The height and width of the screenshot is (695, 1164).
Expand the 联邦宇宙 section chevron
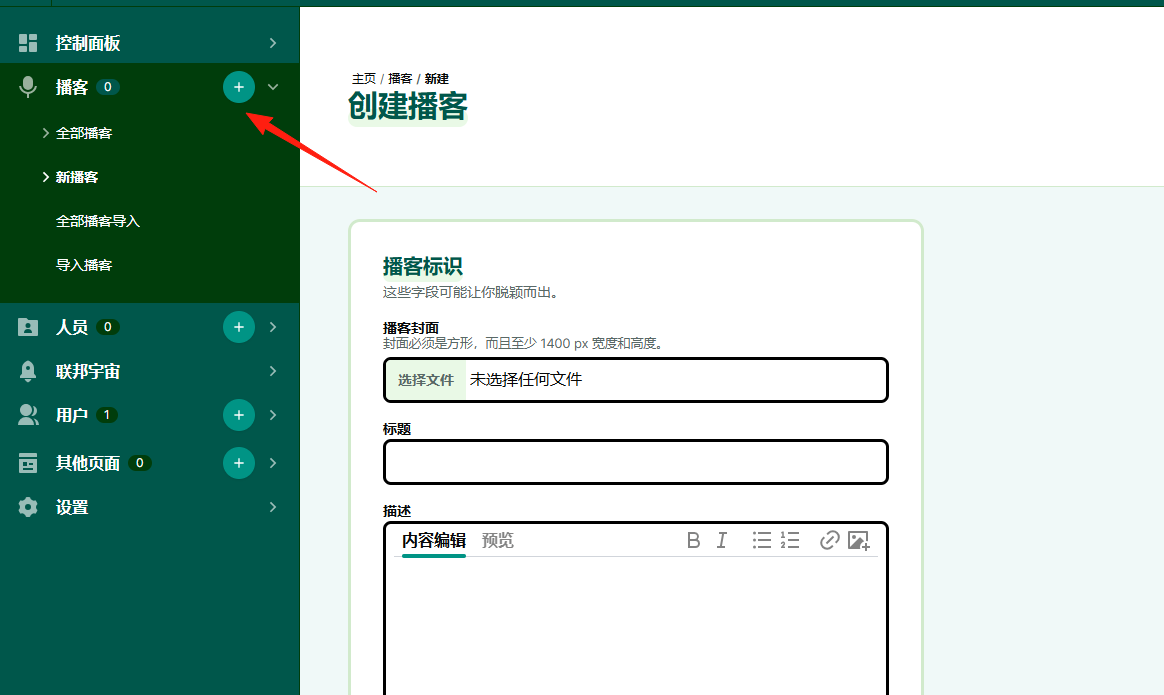click(272, 371)
